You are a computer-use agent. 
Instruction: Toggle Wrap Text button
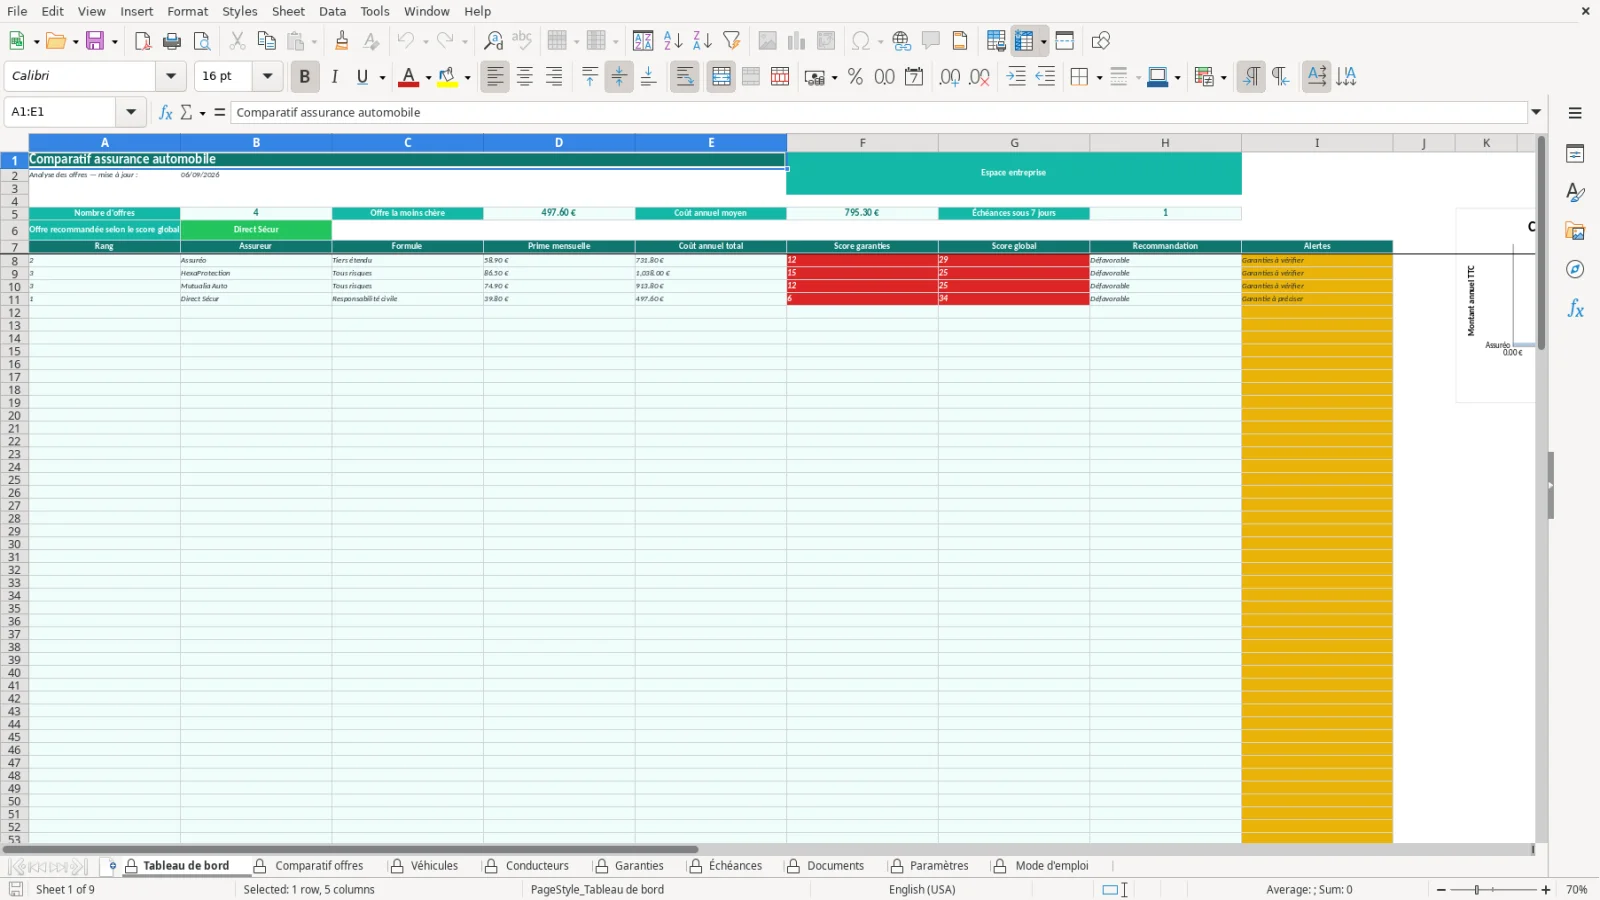pyautogui.click(x=685, y=77)
